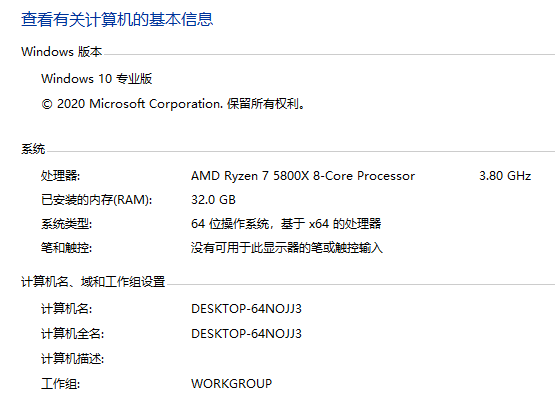Viewport: 555px width, 403px height.
Task: Select the Windows 版本 section header
Action: 62,52
